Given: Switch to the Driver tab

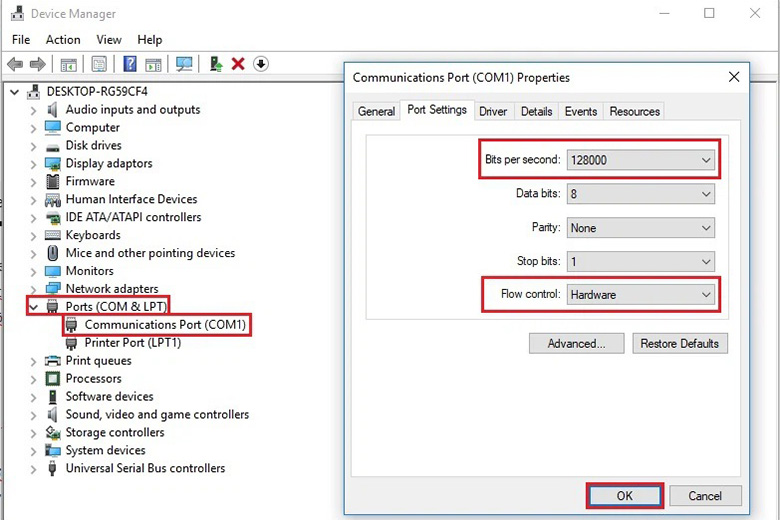Looking at the screenshot, I should click(x=493, y=111).
